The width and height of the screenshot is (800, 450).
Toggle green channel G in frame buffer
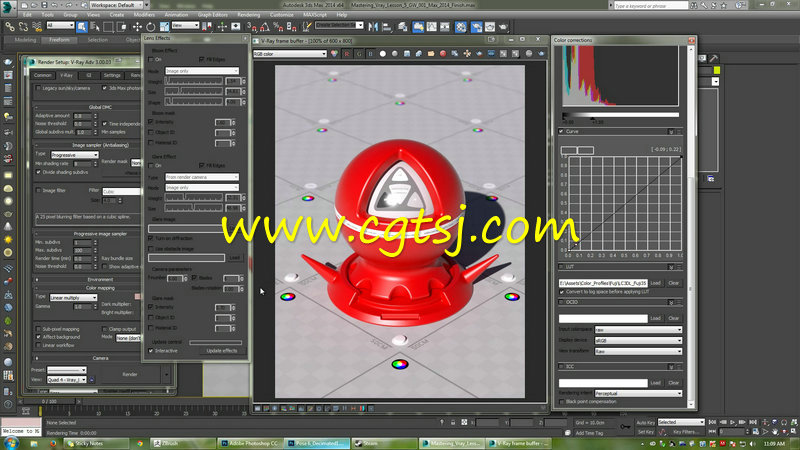[359, 54]
